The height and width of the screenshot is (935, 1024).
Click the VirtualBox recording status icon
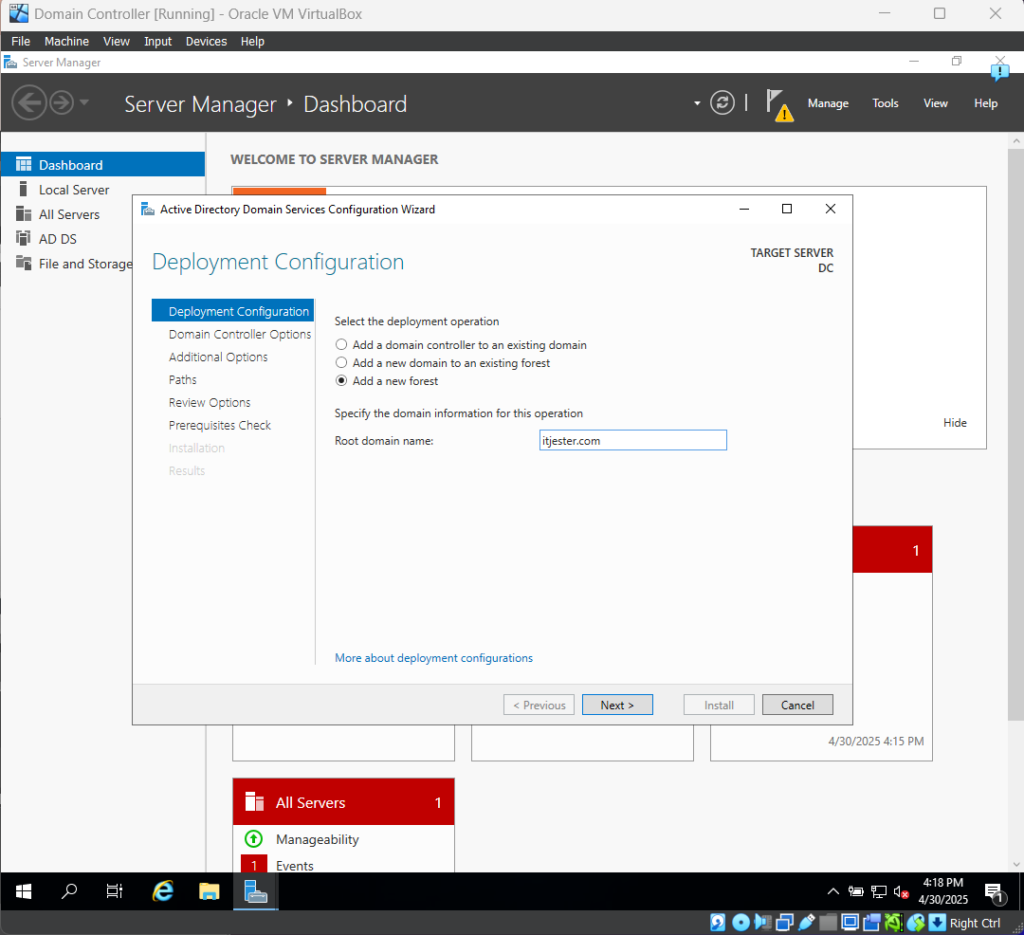tap(872, 922)
